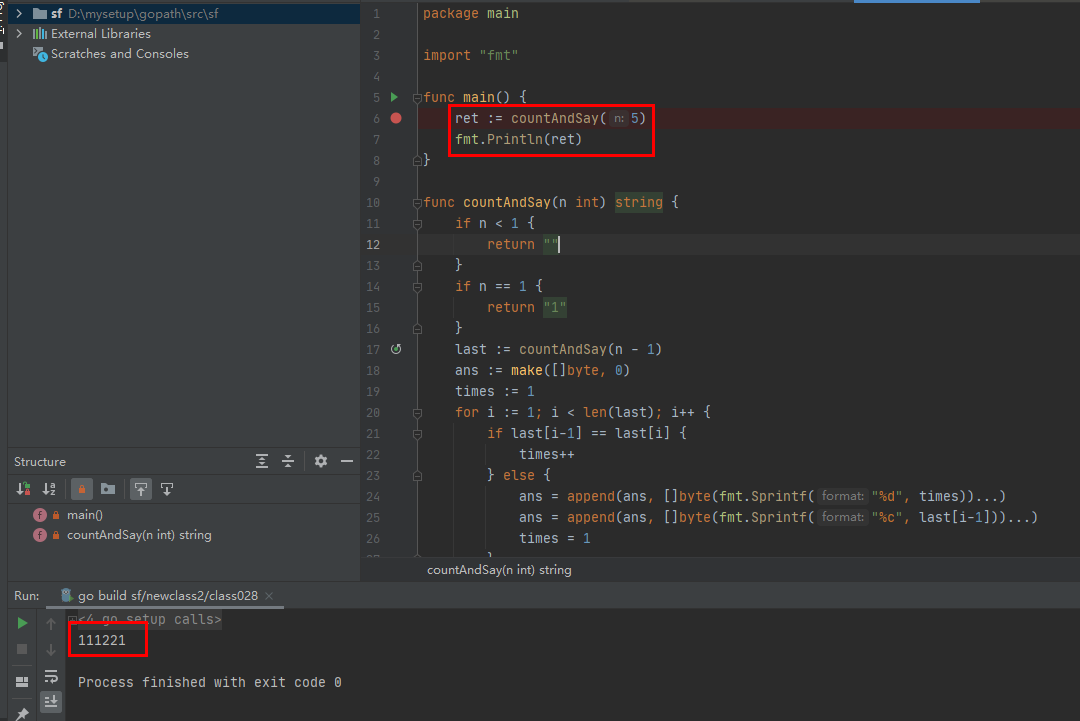The width and height of the screenshot is (1080, 721).
Task: Close the go build run tab
Action: [269, 596]
